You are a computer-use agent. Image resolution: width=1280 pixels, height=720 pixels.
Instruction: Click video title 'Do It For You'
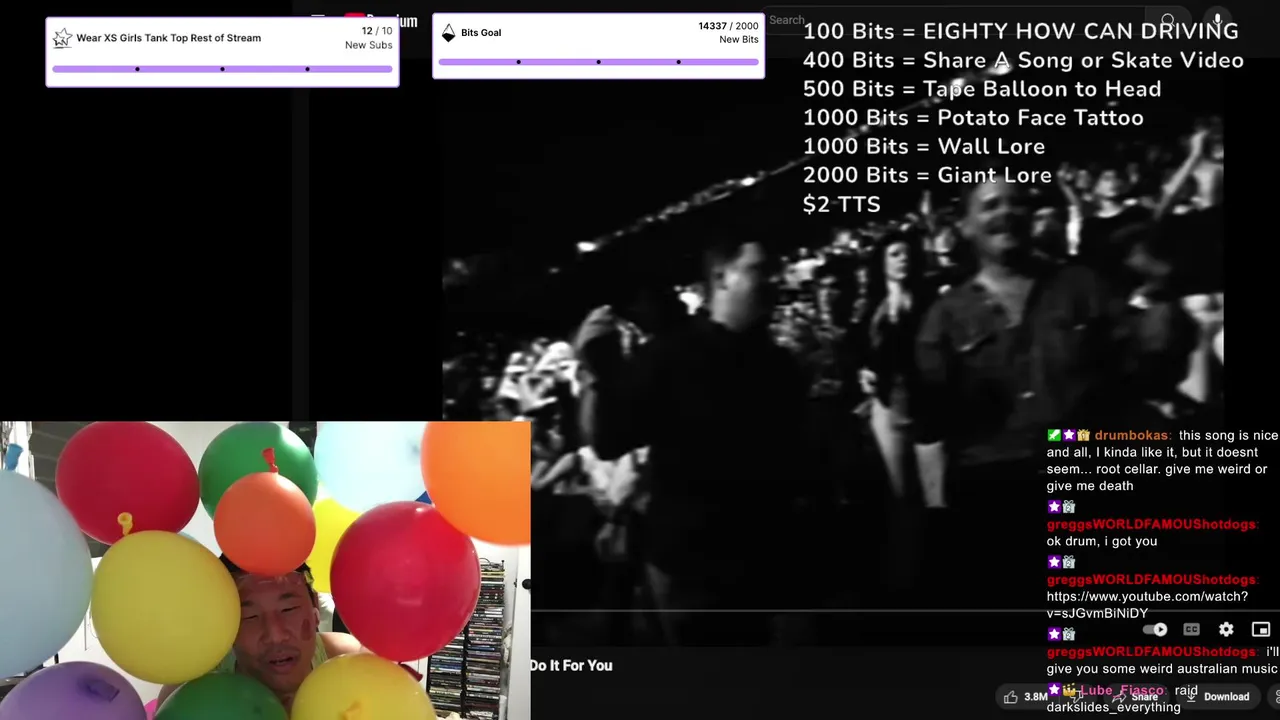571,666
